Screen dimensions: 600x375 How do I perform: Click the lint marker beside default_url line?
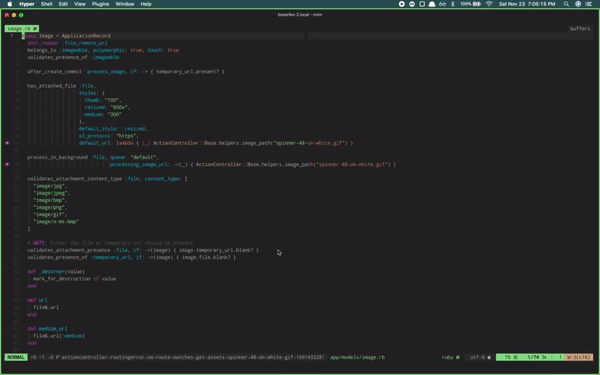pos(7,143)
